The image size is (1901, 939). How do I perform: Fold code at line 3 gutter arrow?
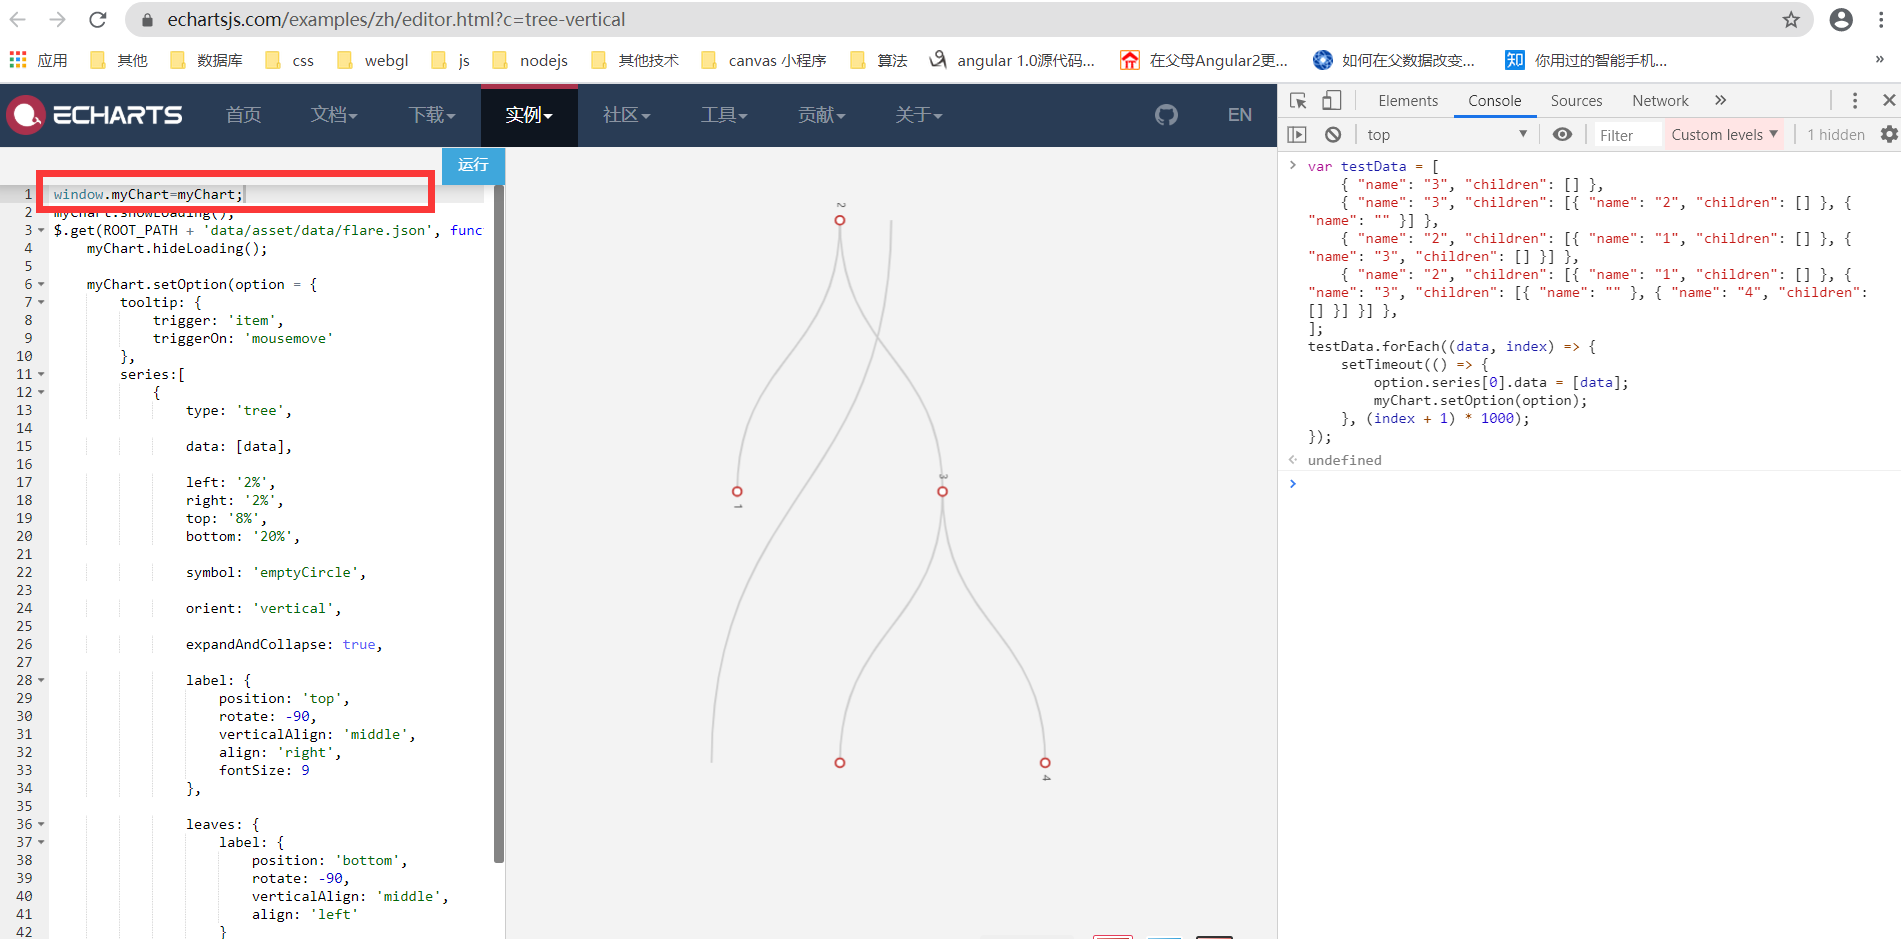(41, 230)
